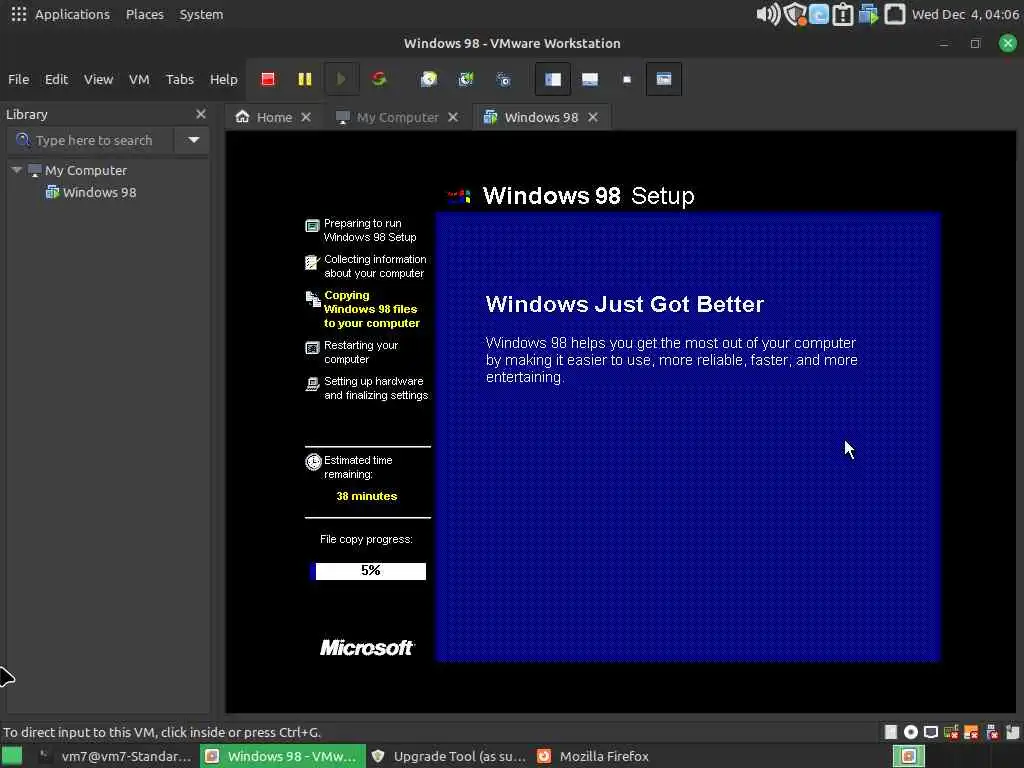
Task: Switch to Windows 98 - VMware taskbar item
Action: pos(282,756)
